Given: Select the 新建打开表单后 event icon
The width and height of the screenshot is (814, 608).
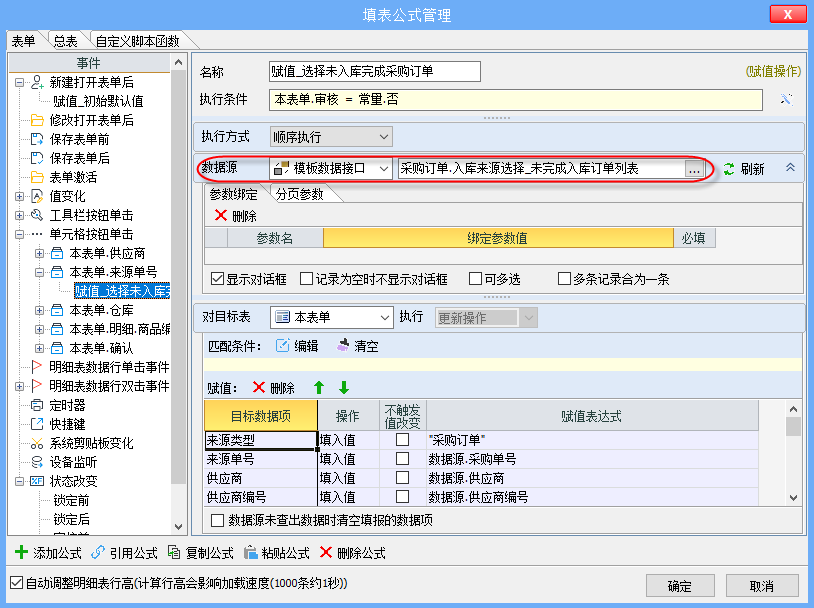Looking at the screenshot, I should click(x=37, y=82).
